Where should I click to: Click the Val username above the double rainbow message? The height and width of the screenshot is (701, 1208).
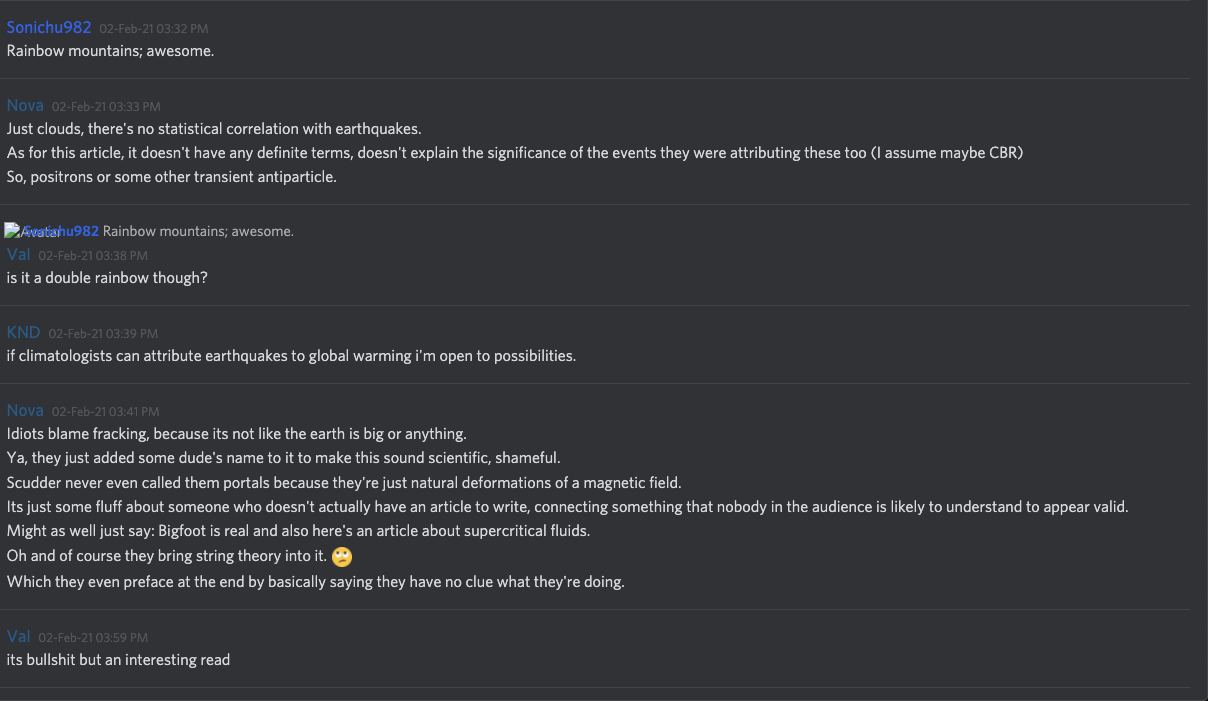[x=18, y=254]
